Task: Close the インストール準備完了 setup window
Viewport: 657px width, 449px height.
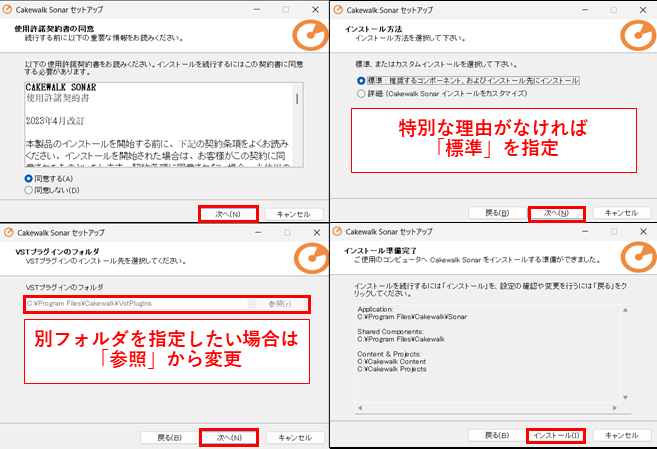Action: [643, 231]
